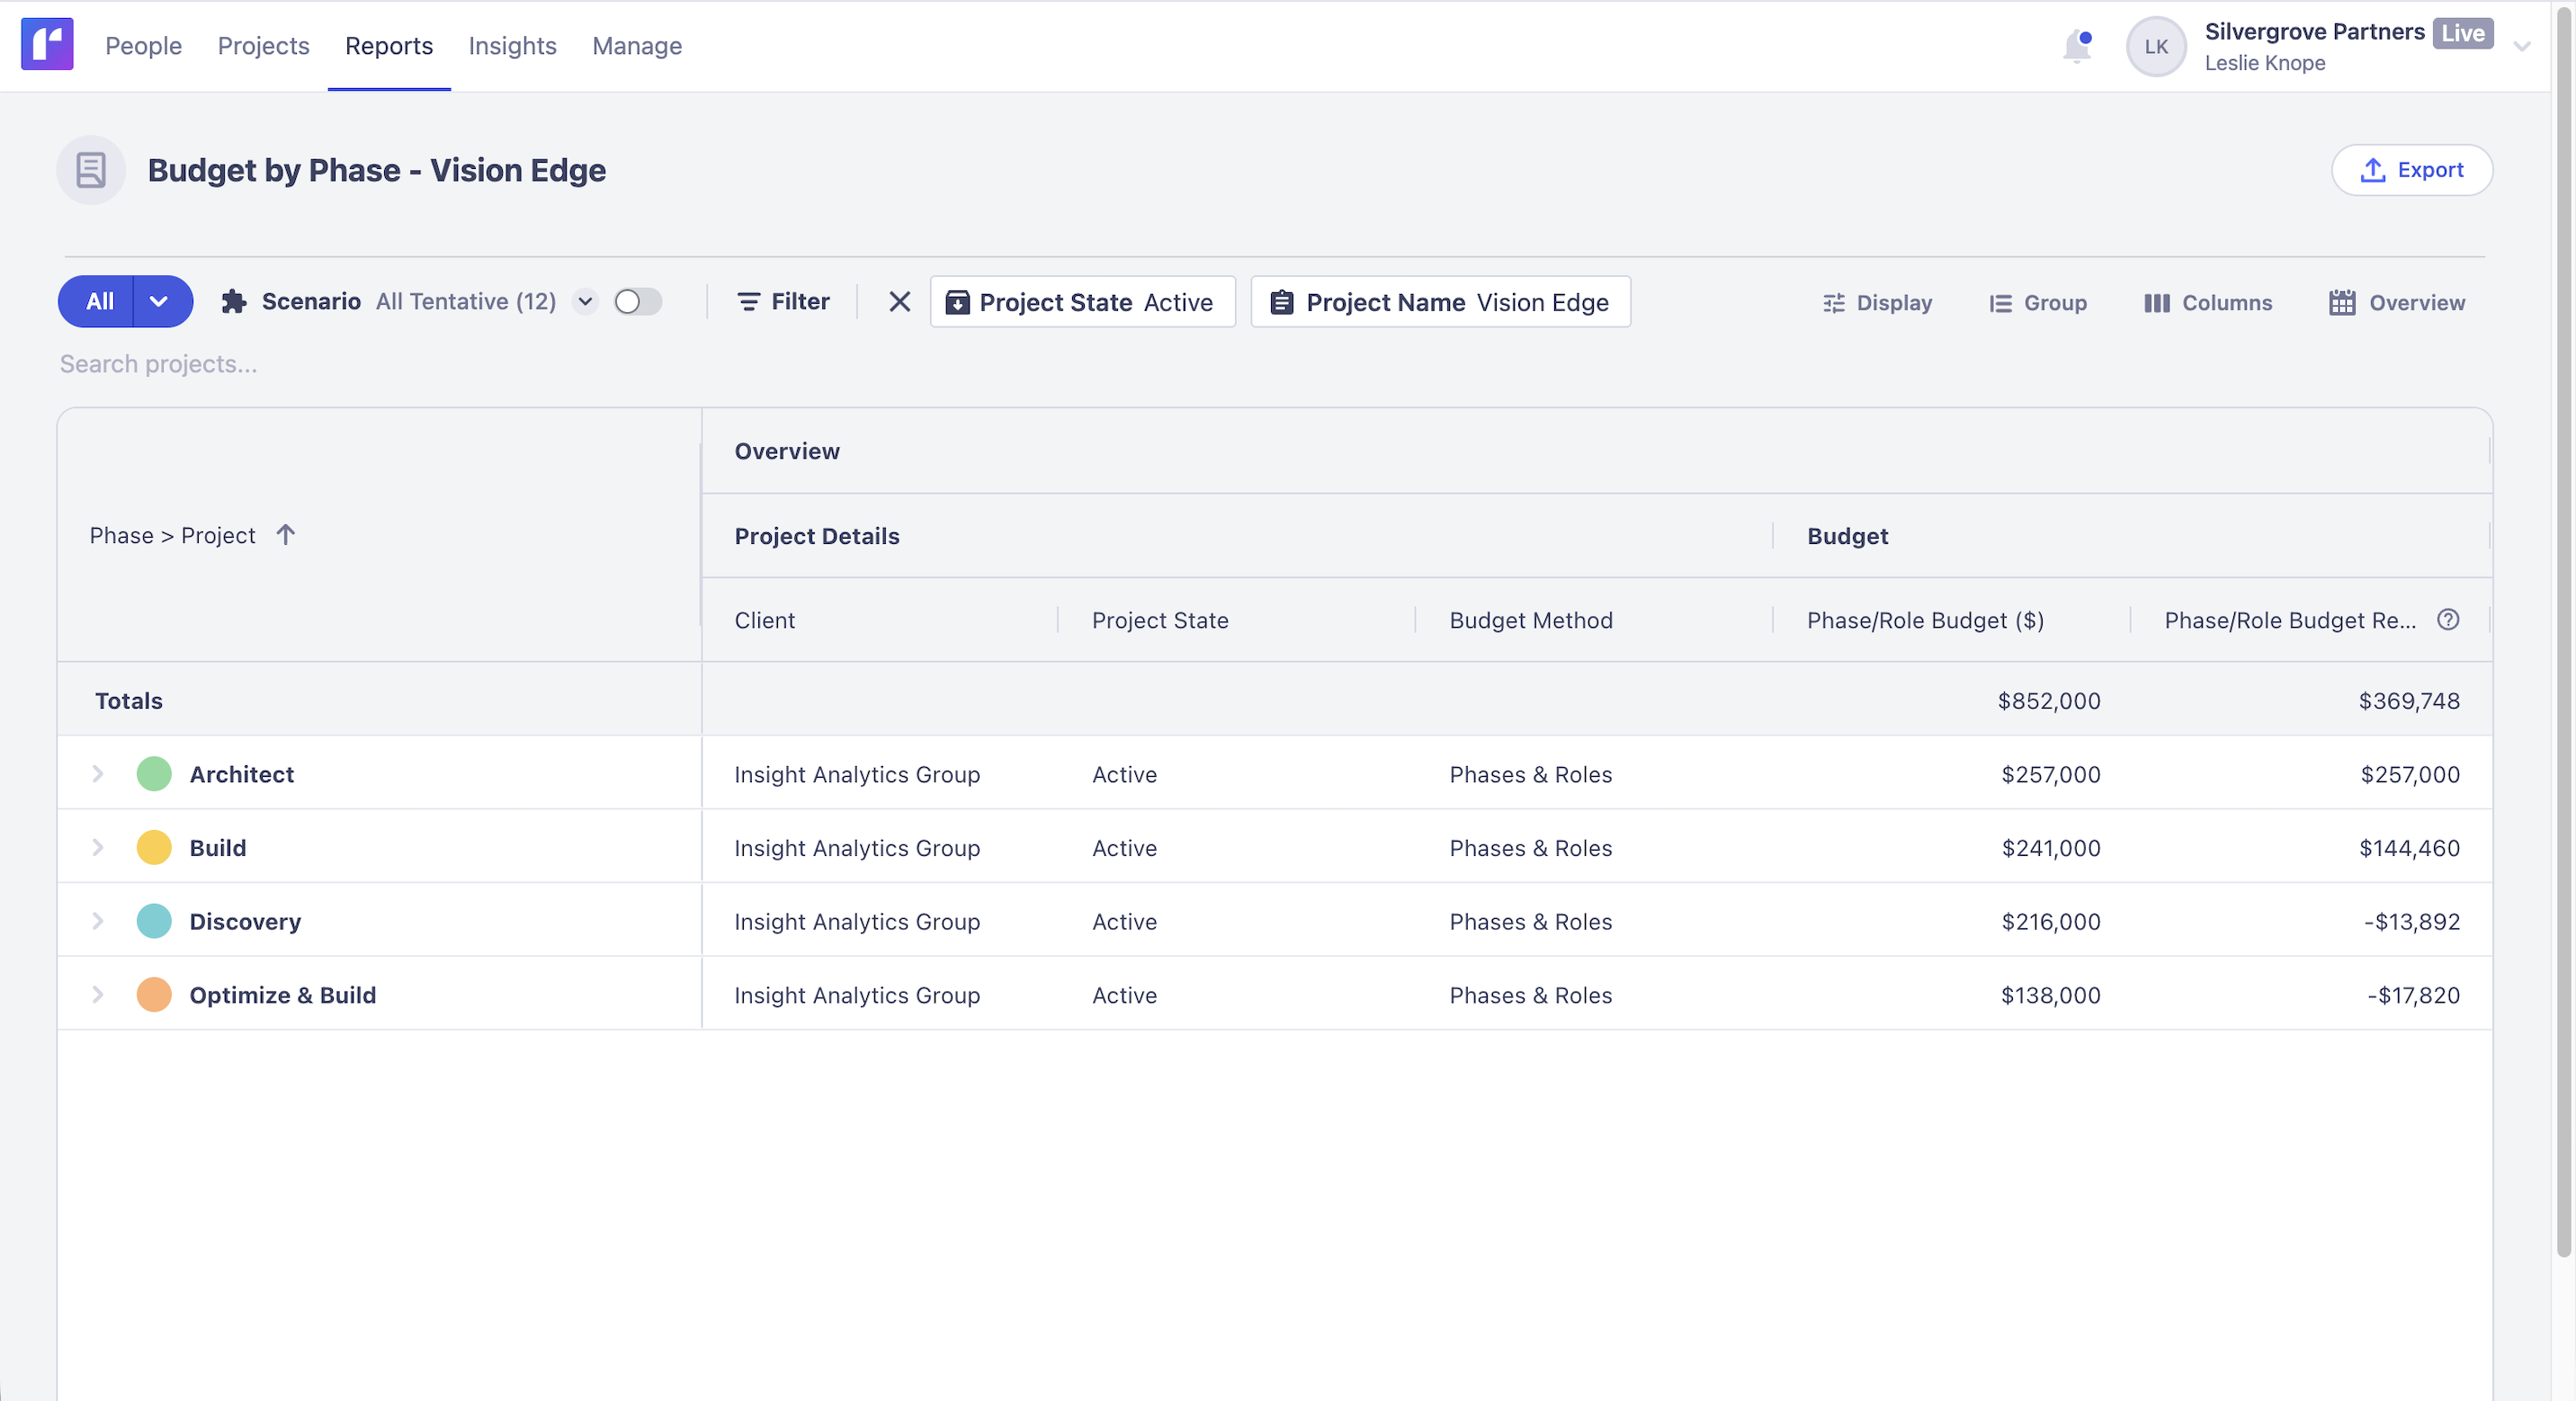Image resolution: width=2576 pixels, height=1401 pixels.
Task: Click the Build remaining value $144,460
Action: coord(2410,848)
